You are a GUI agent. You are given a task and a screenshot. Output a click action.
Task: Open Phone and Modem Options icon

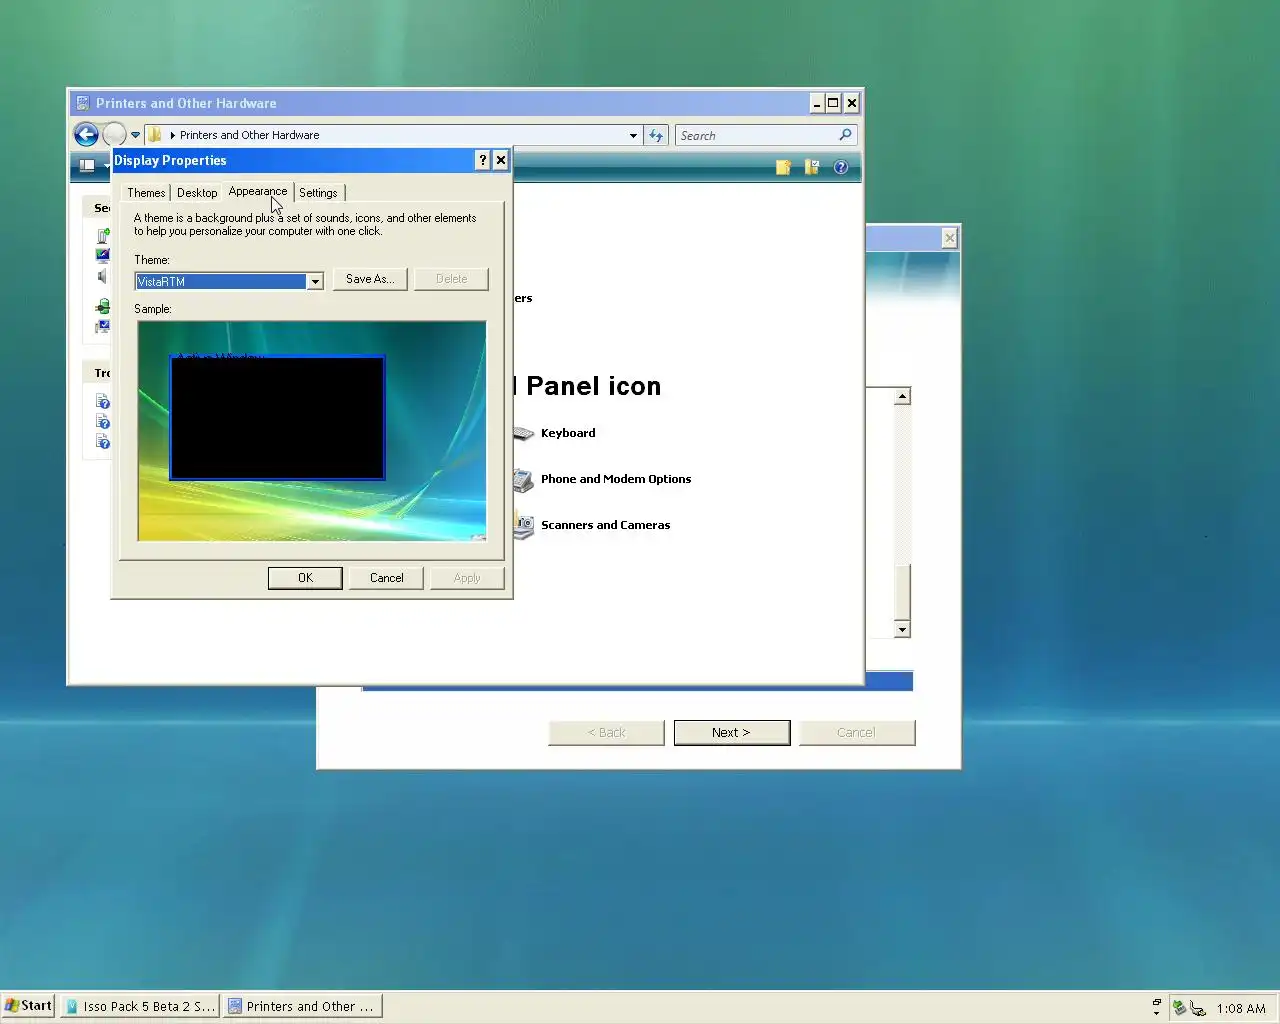524,480
